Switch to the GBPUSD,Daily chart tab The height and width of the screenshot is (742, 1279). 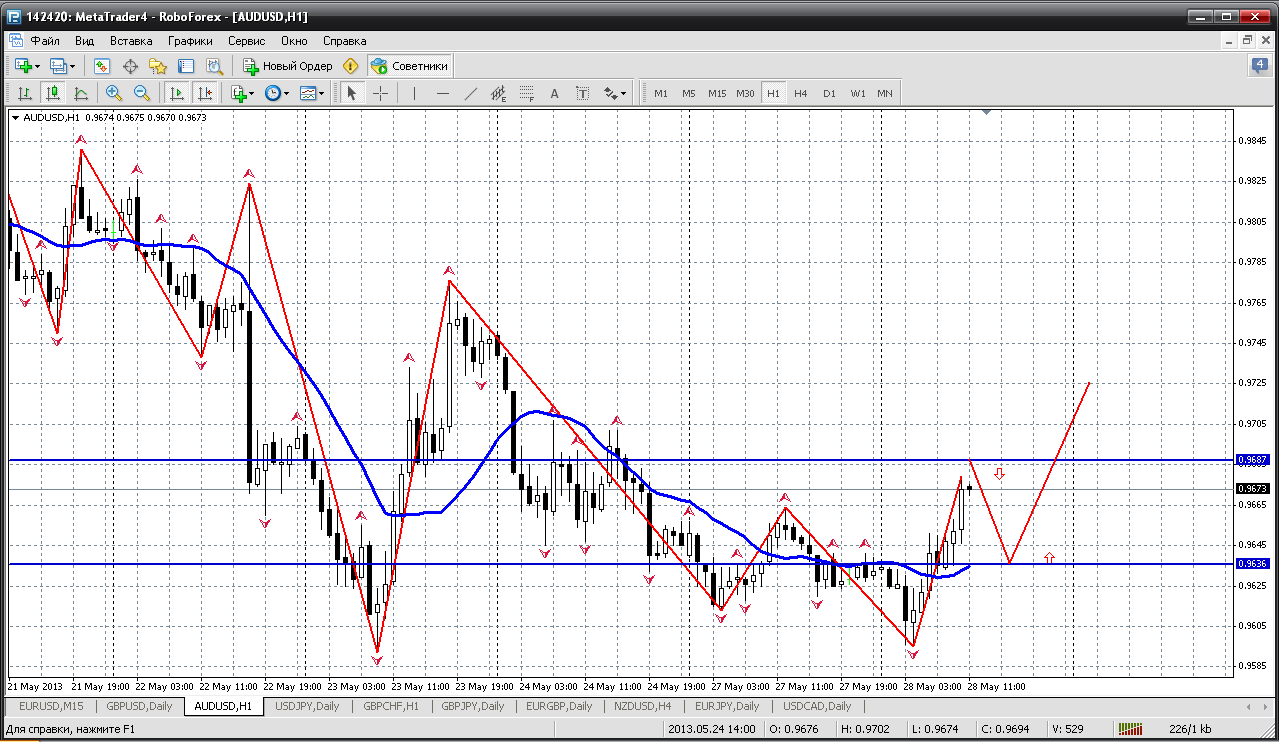tap(139, 706)
